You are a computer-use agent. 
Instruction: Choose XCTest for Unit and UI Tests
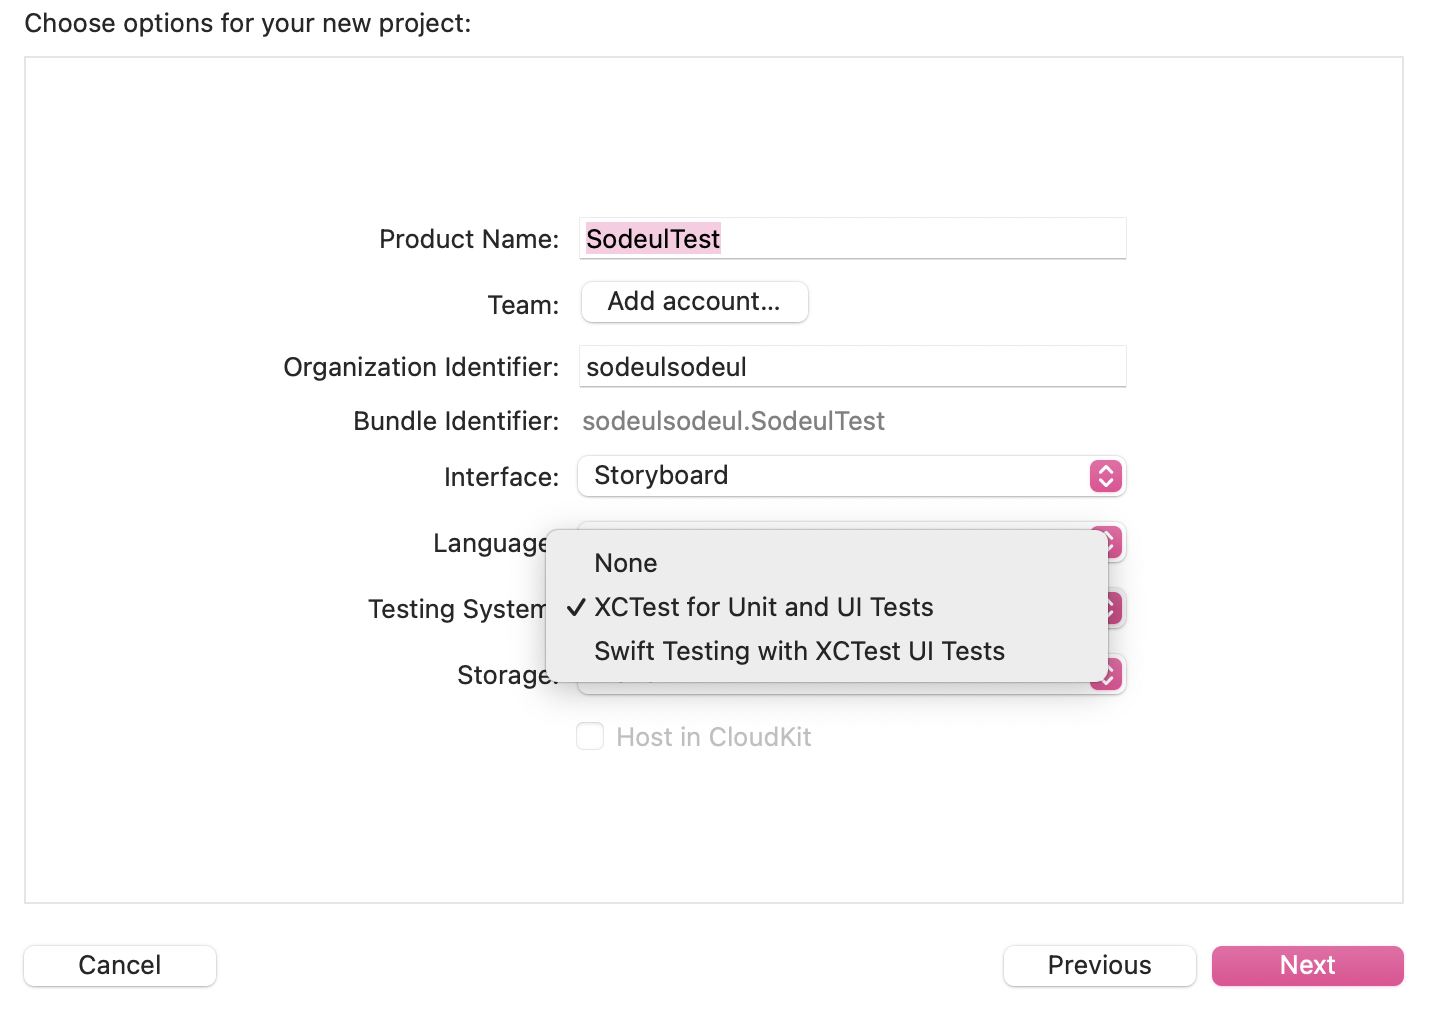click(x=763, y=607)
